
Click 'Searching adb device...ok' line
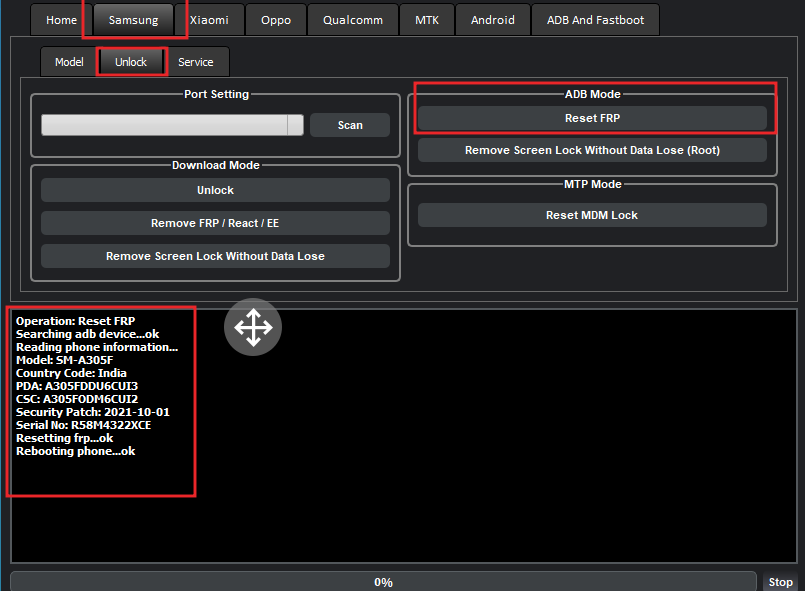[88, 334]
